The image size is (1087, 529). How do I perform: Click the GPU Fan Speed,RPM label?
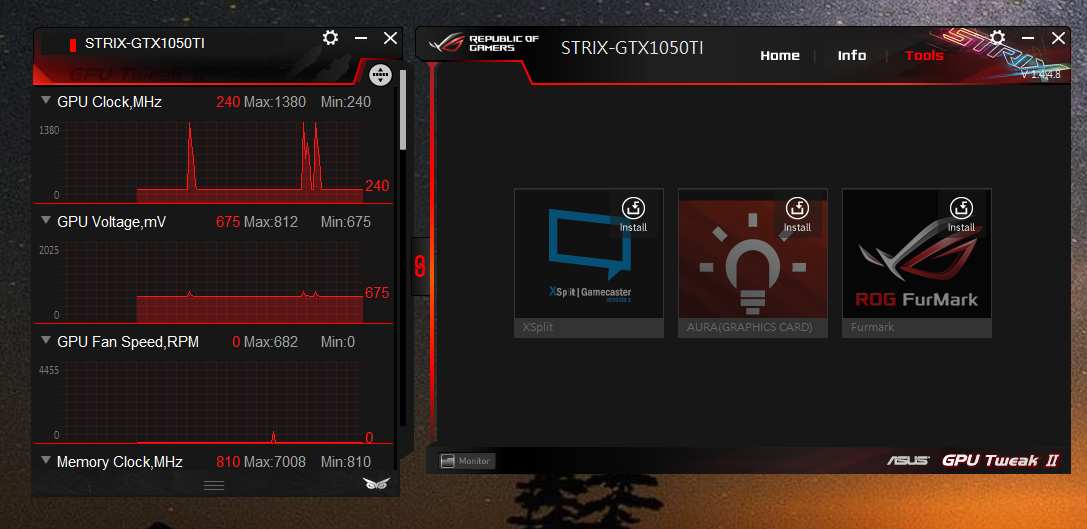pos(128,342)
